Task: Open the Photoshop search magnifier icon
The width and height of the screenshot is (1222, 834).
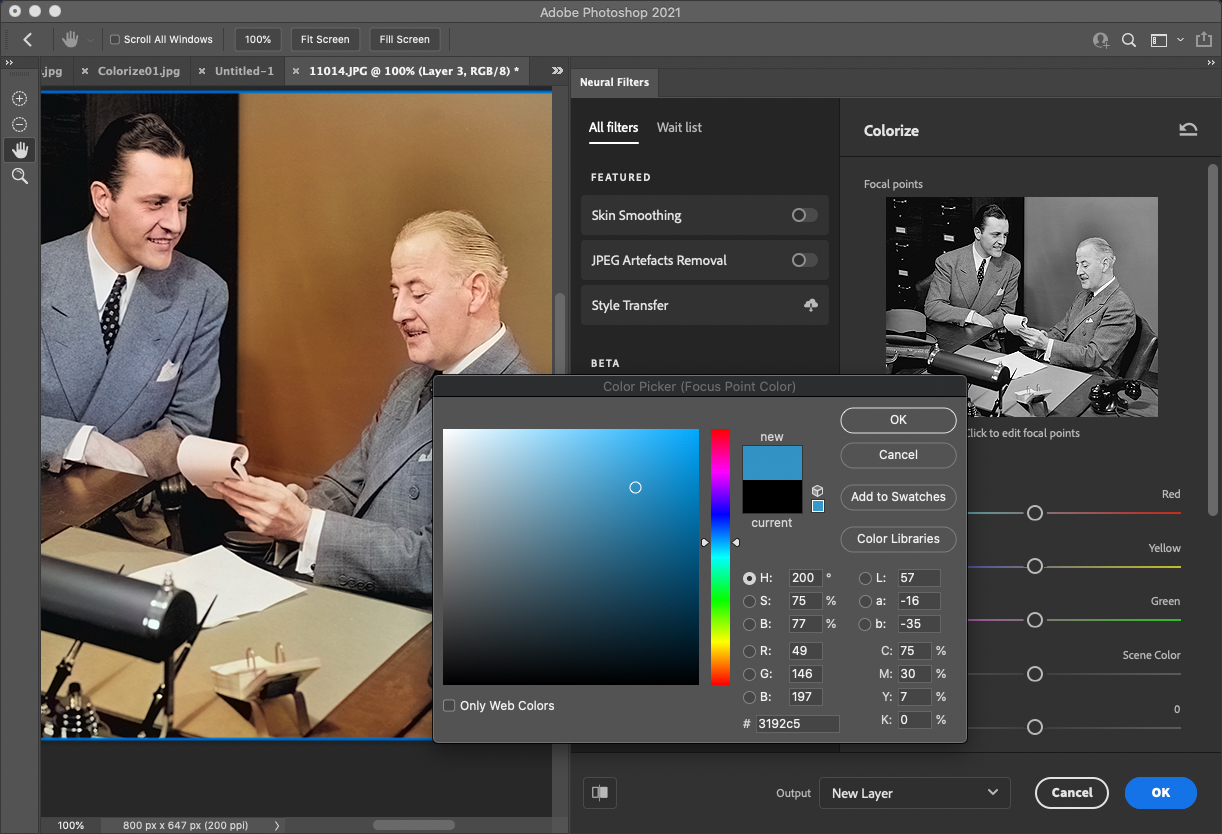Action: (x=1129, y=40)
